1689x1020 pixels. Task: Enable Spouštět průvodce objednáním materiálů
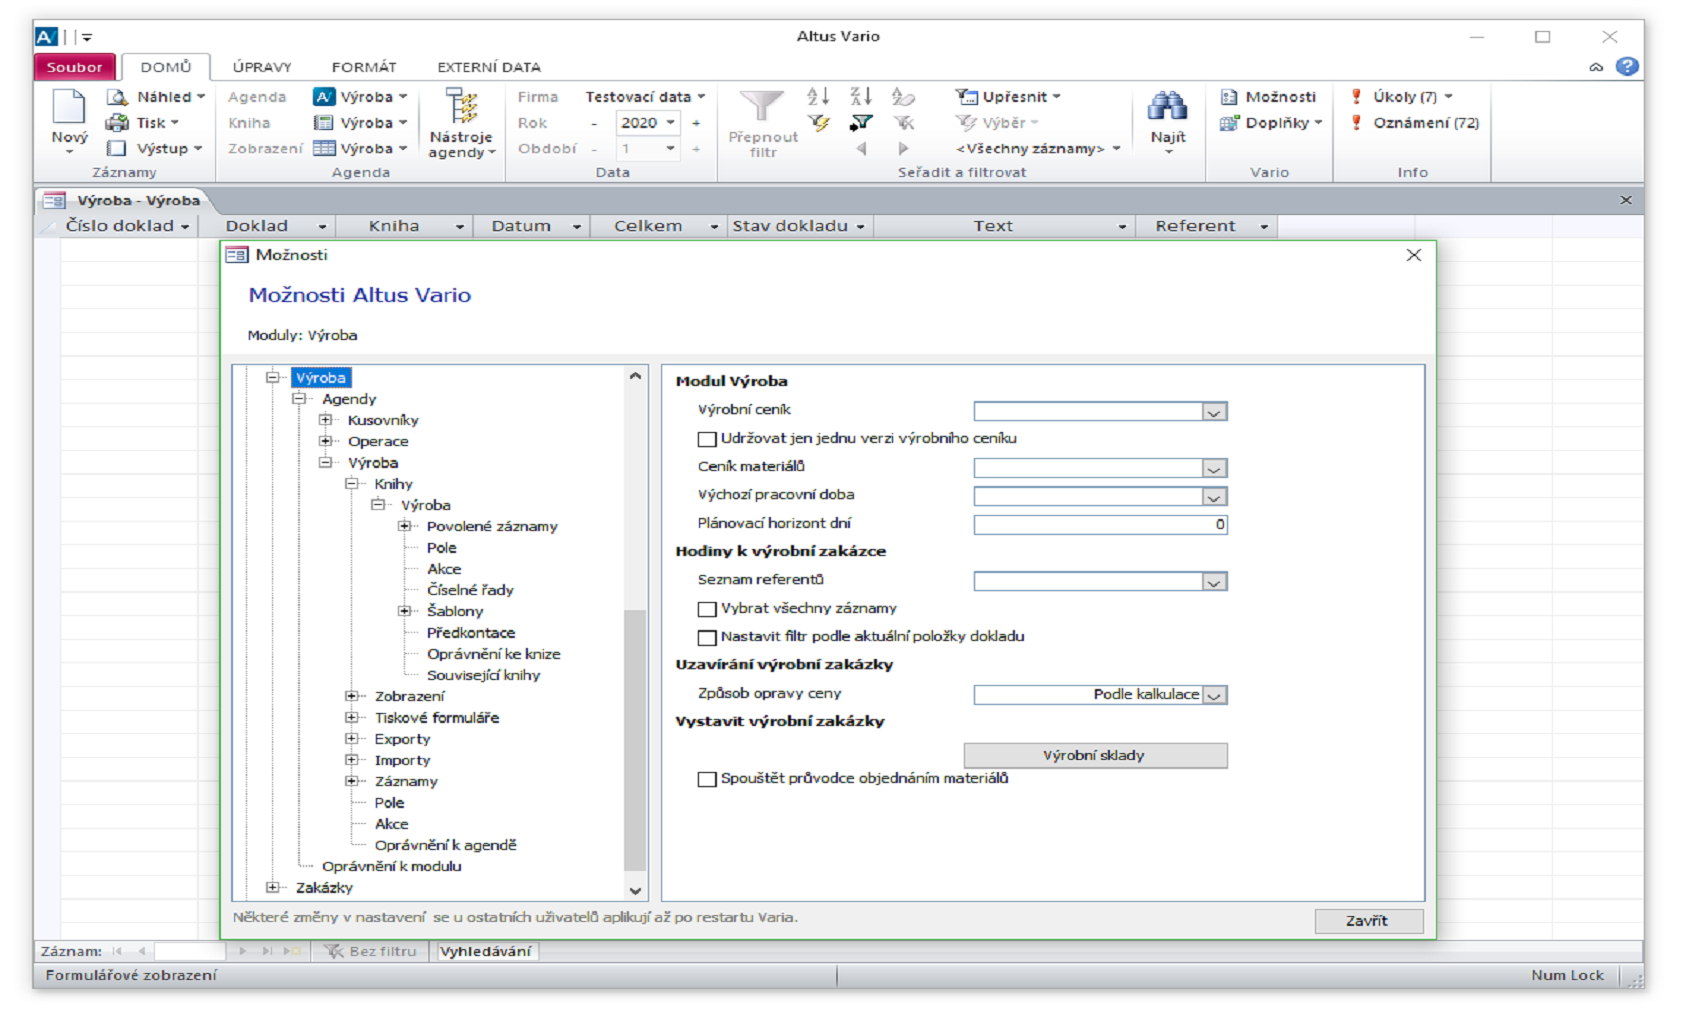coord(707,779)
